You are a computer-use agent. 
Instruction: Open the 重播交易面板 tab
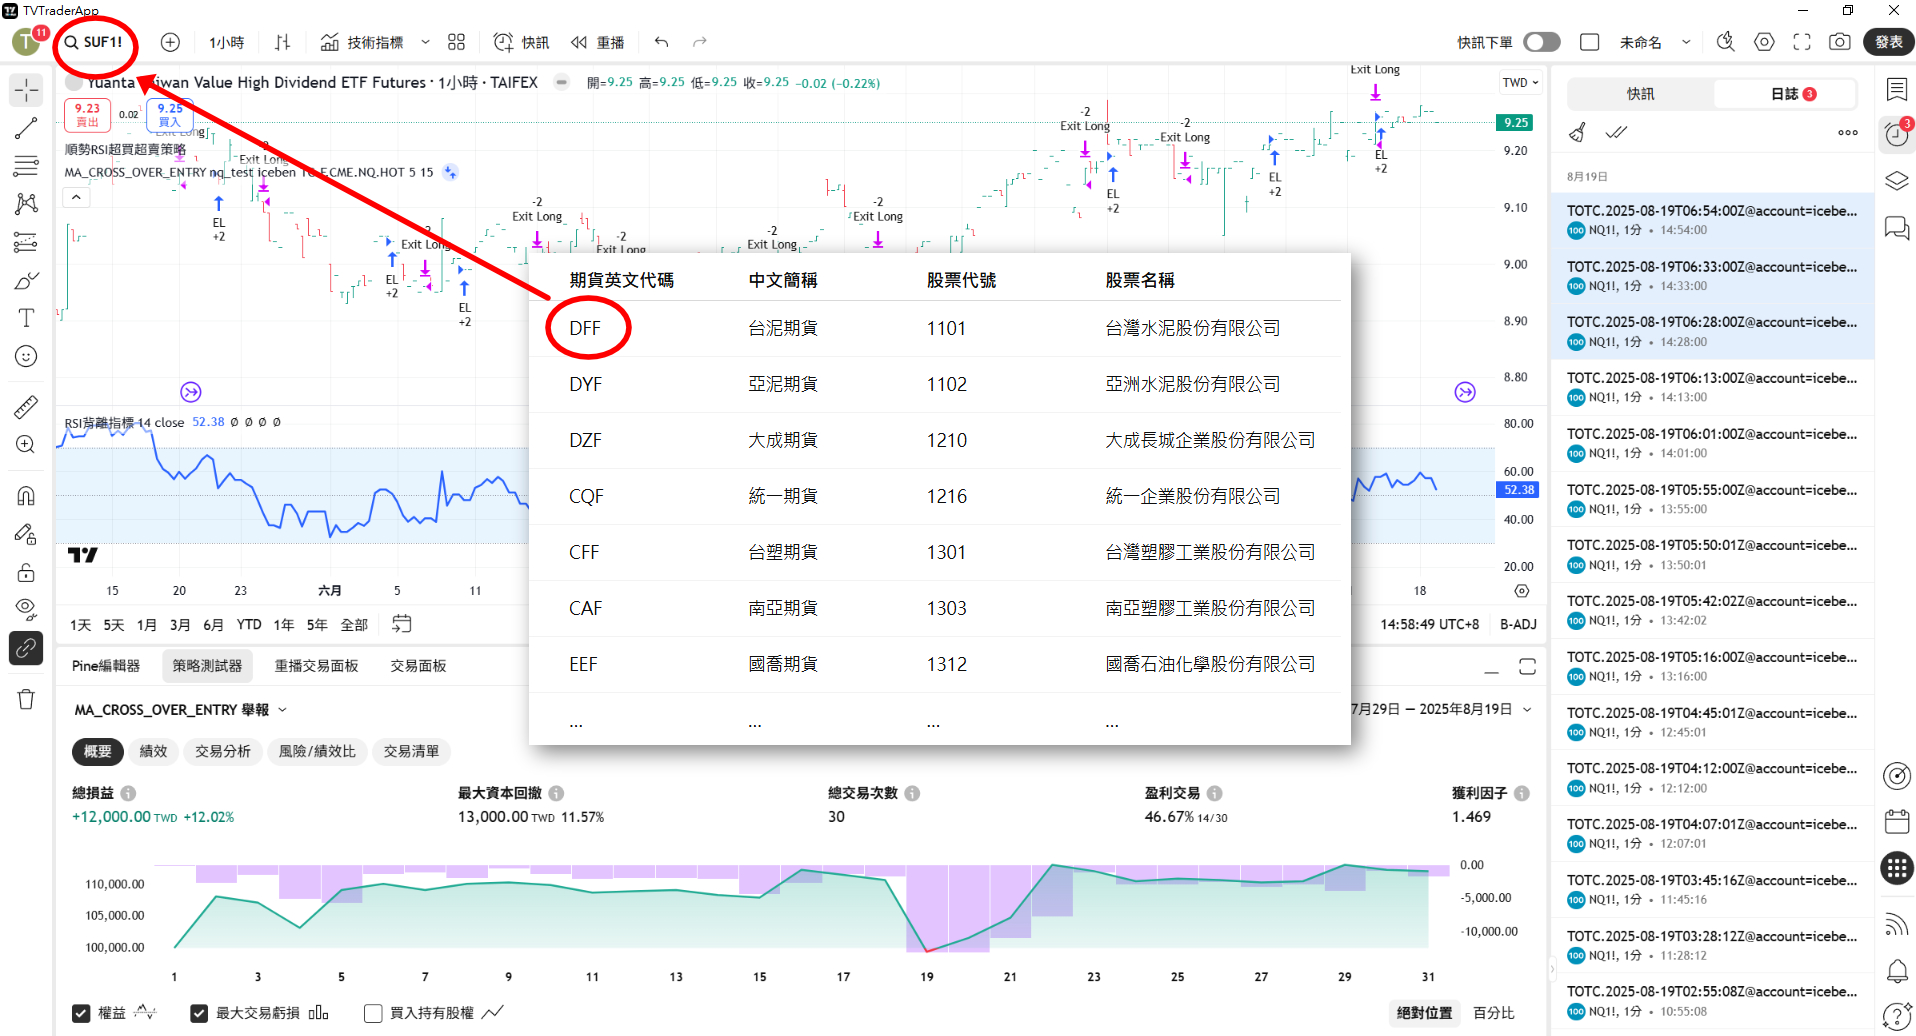[x=316, y=666]
